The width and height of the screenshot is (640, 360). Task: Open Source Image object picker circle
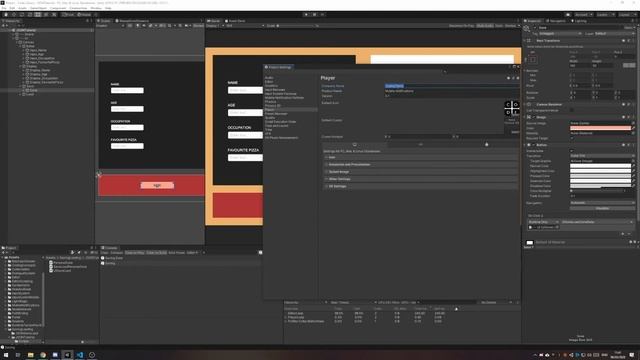[x=633, y=123]
